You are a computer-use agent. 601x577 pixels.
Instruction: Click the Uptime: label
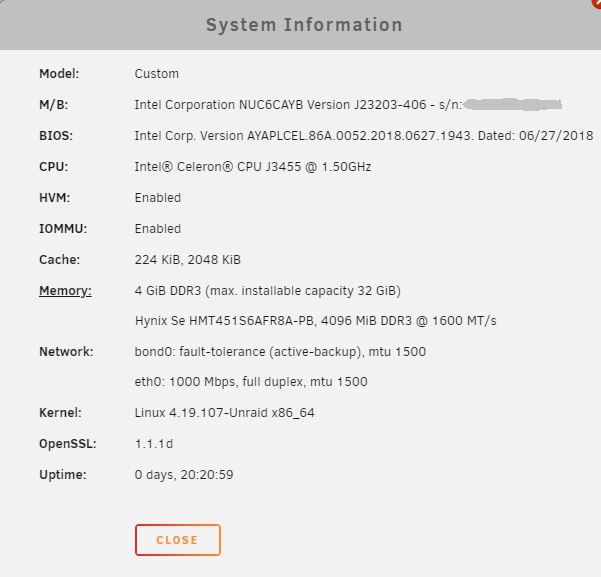tap(62, 475)
